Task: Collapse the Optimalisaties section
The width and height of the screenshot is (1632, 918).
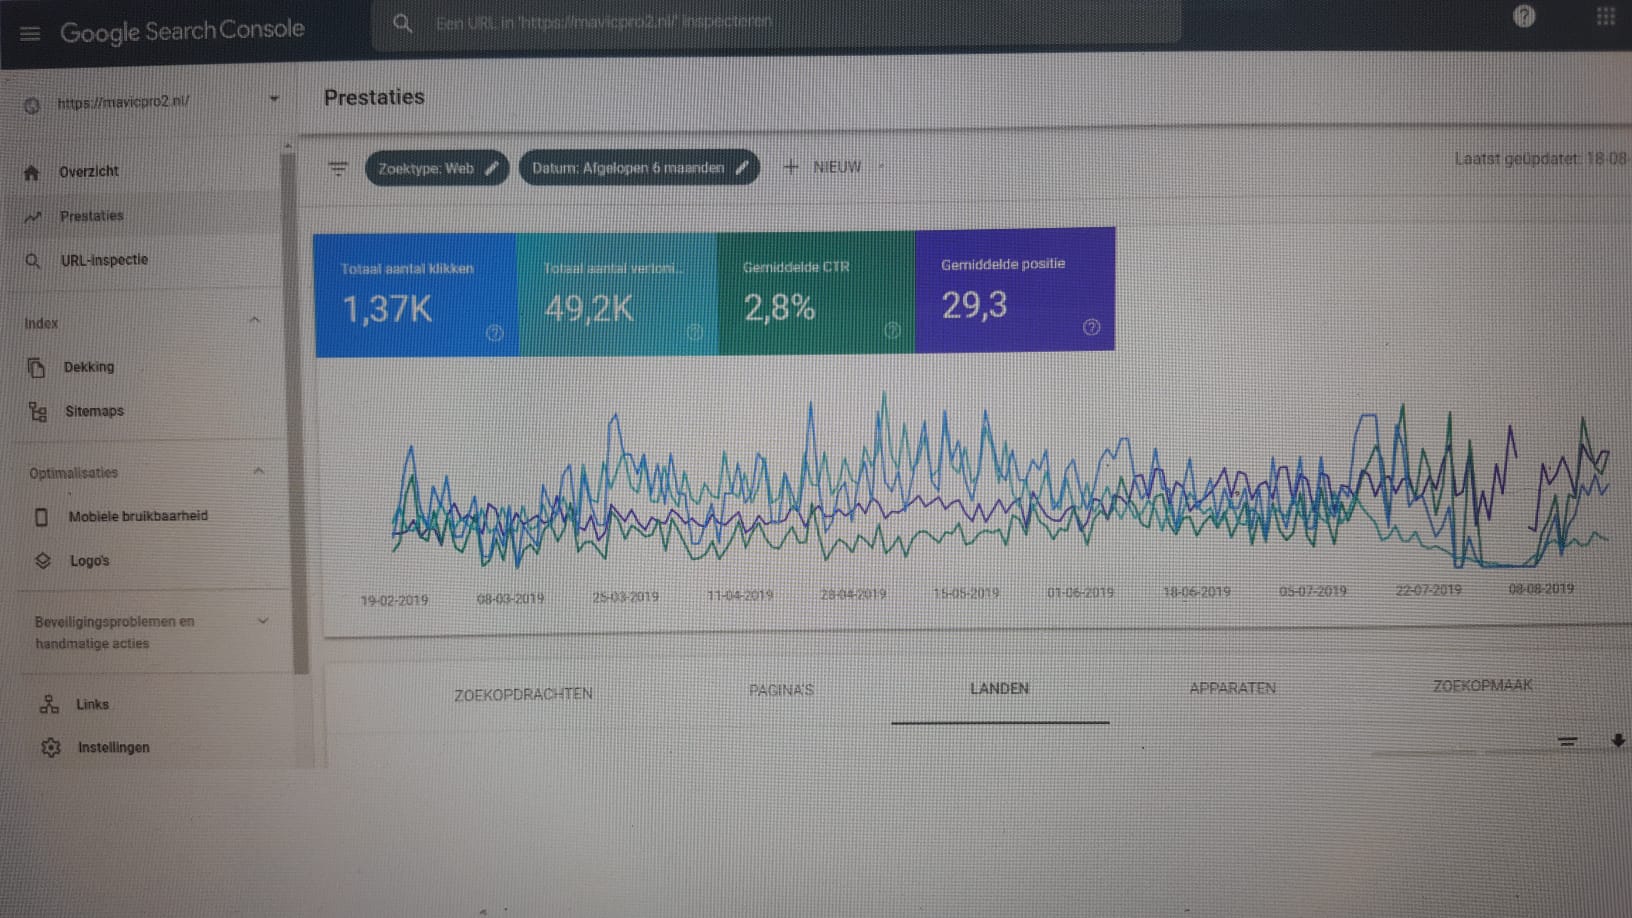Action: point(258,471)
